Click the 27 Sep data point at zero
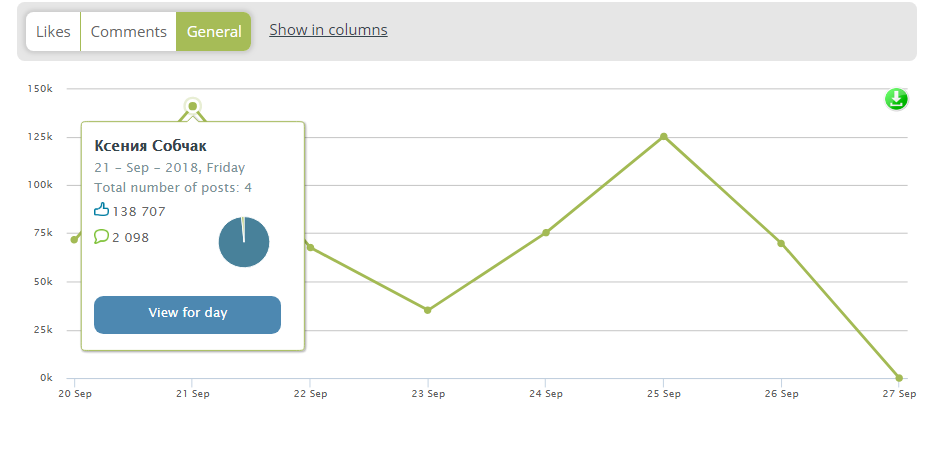Image resolution: width=933 pixels, height=449 pixels. 899,378
